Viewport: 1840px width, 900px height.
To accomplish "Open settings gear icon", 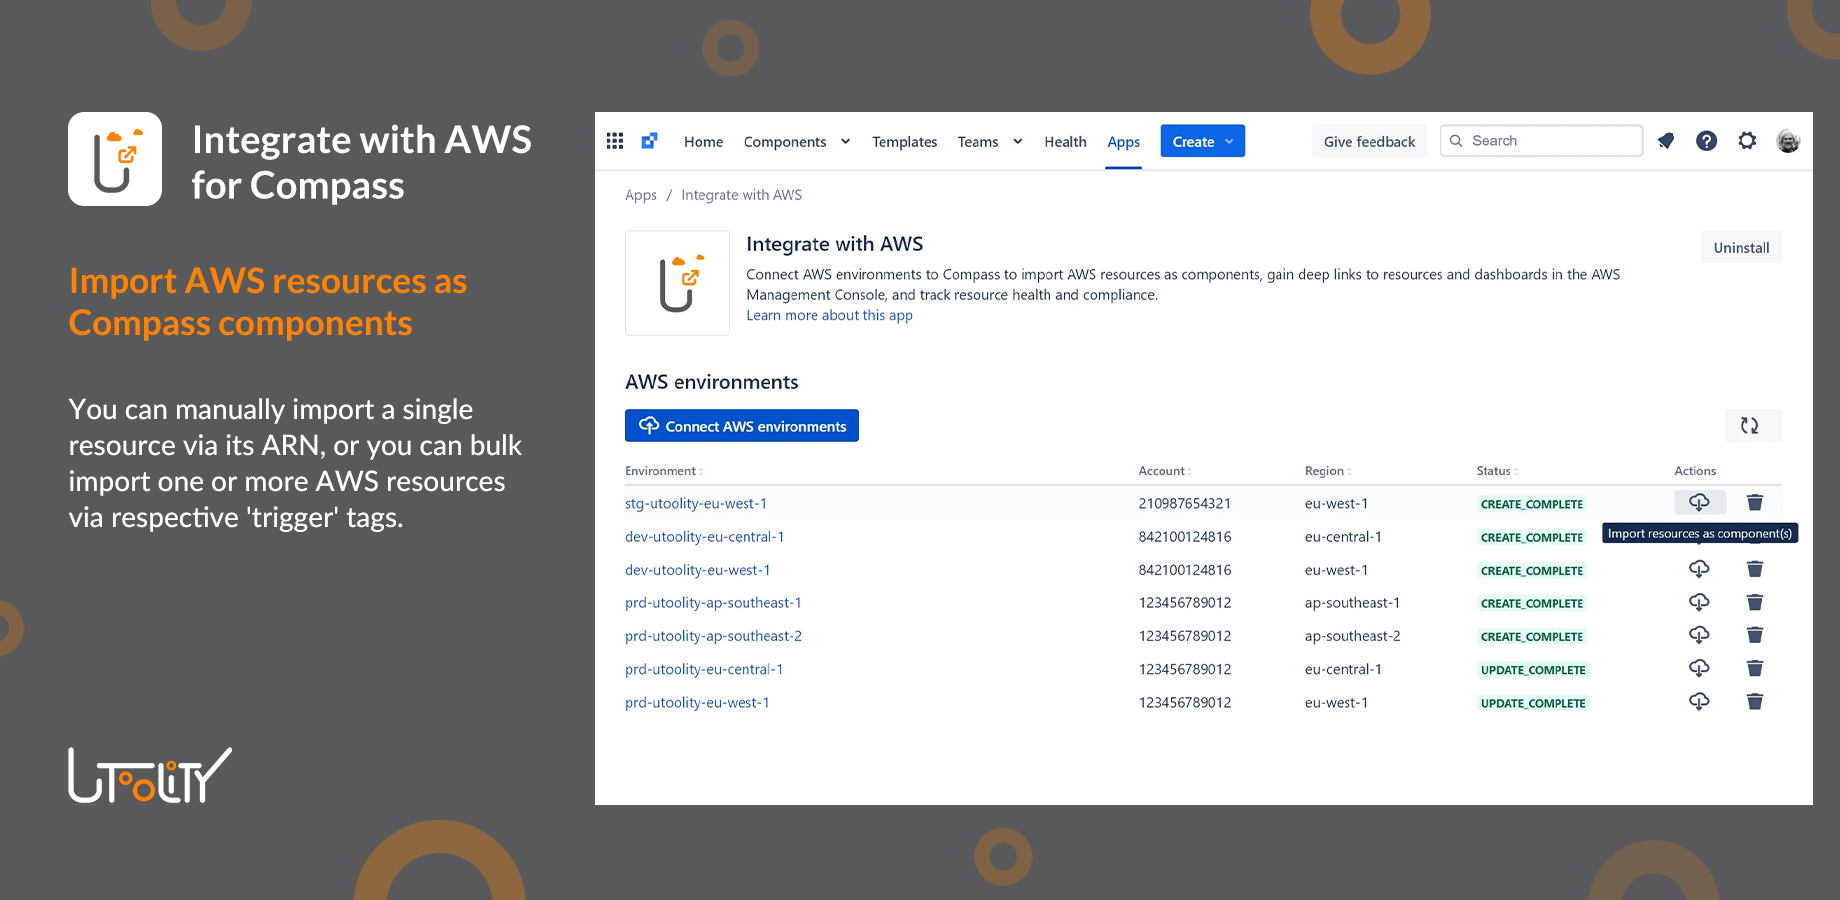I will [x=1747, y=141].
